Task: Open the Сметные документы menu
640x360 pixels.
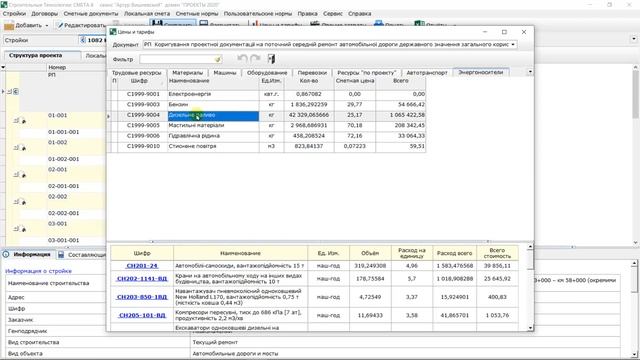Action: tap(91, 13)
